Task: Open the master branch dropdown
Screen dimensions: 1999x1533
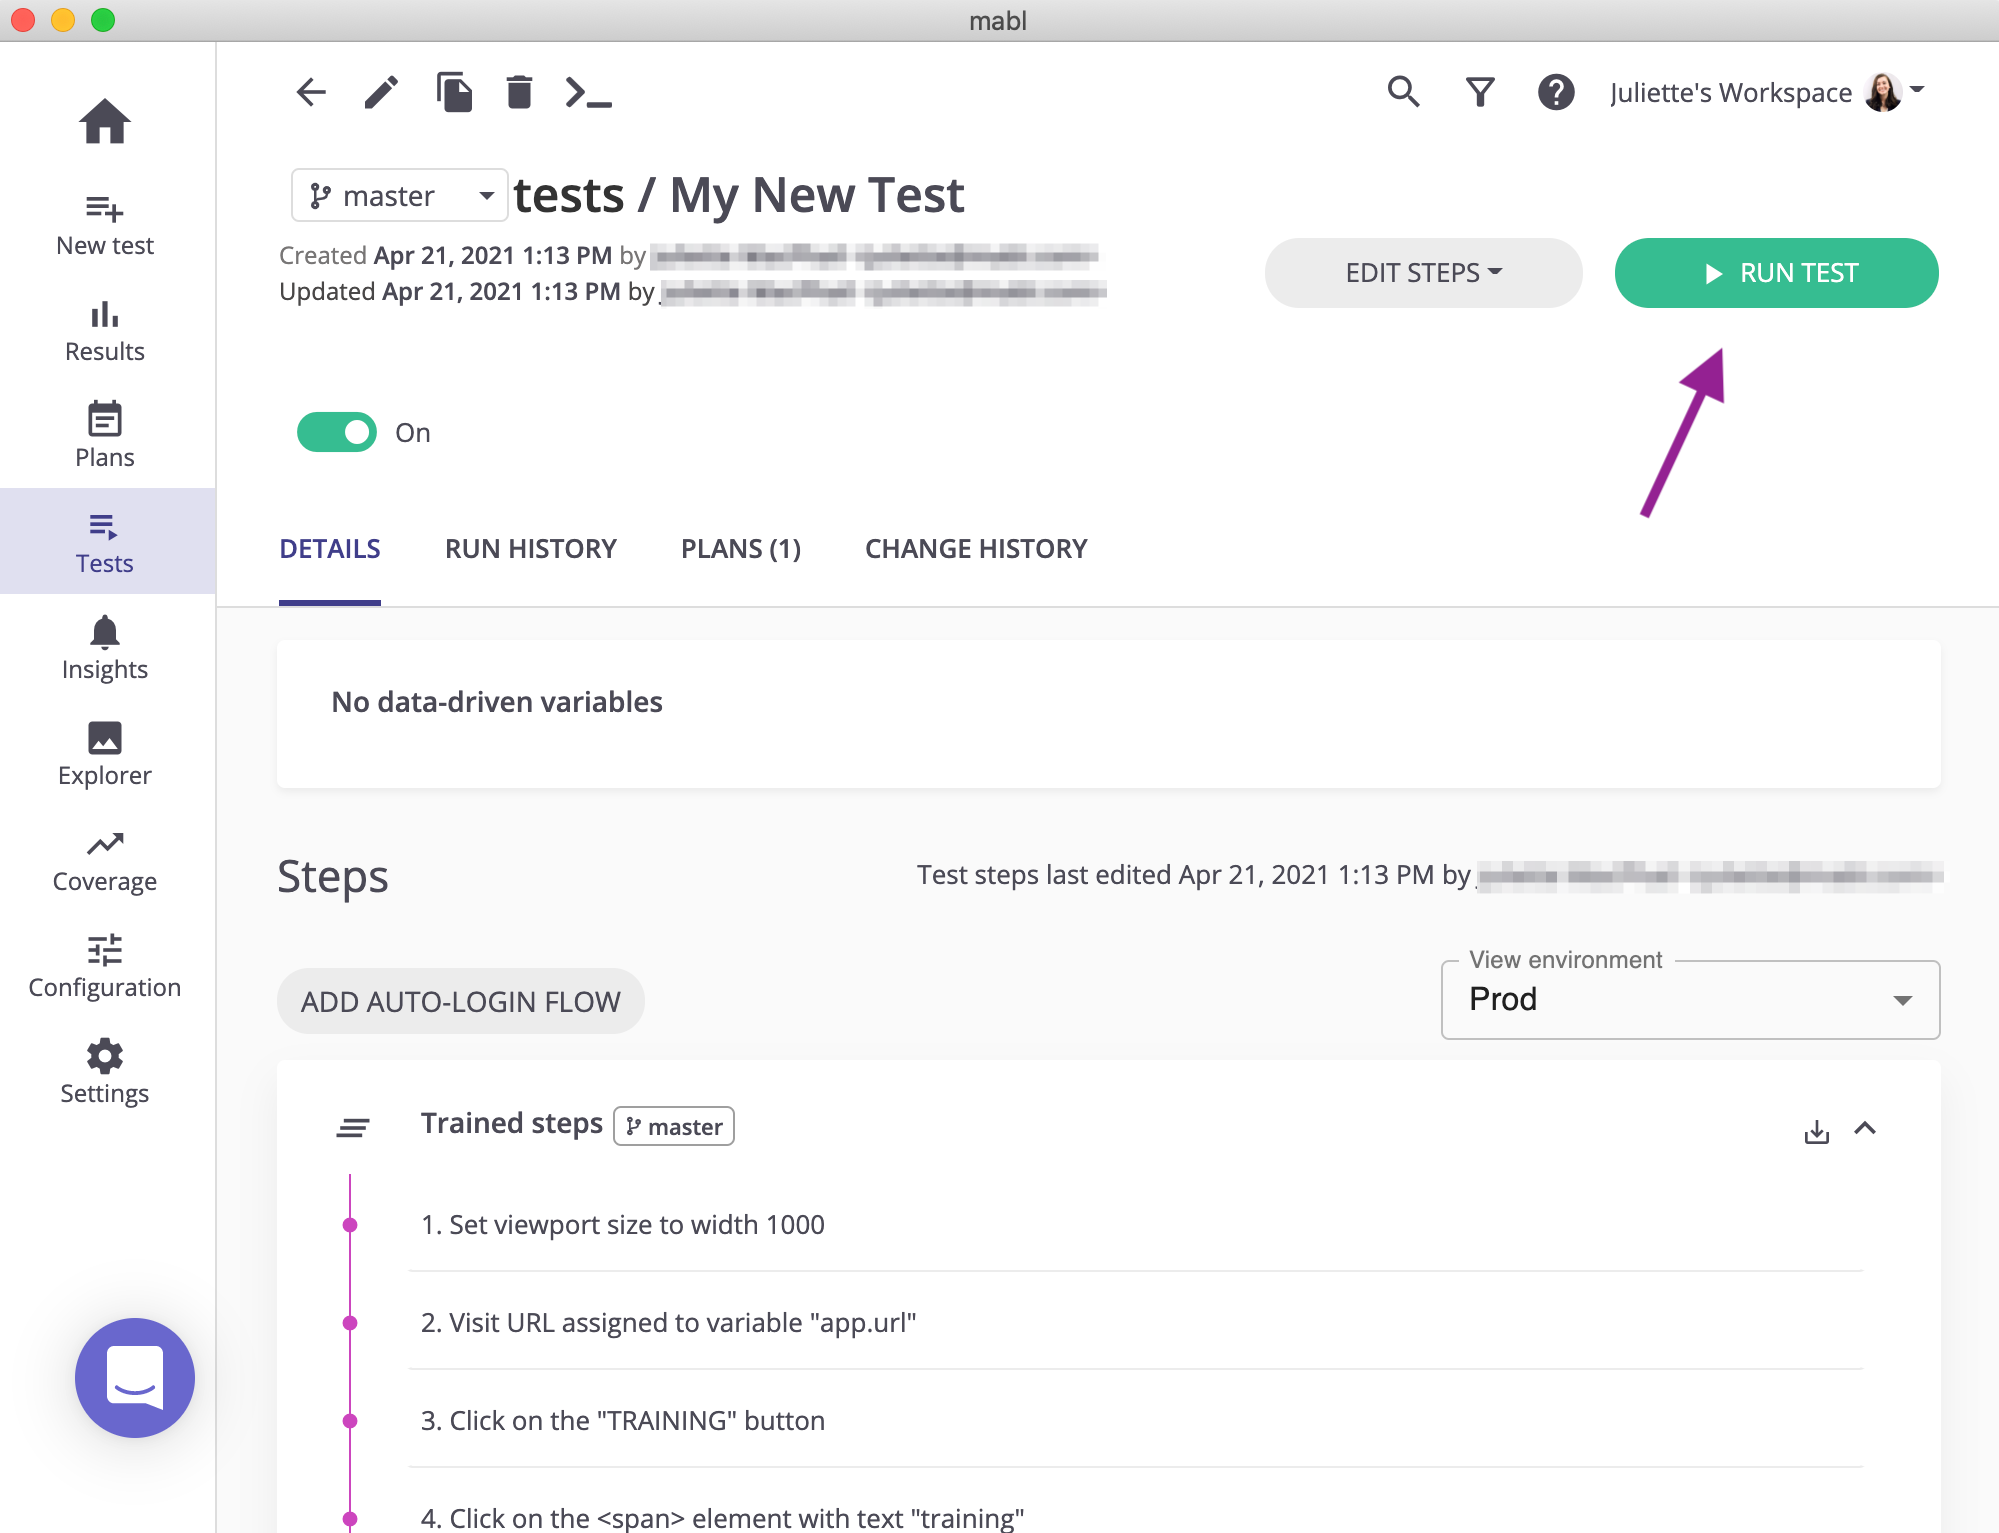Action: pyautogui.click(x=400, y=195)
